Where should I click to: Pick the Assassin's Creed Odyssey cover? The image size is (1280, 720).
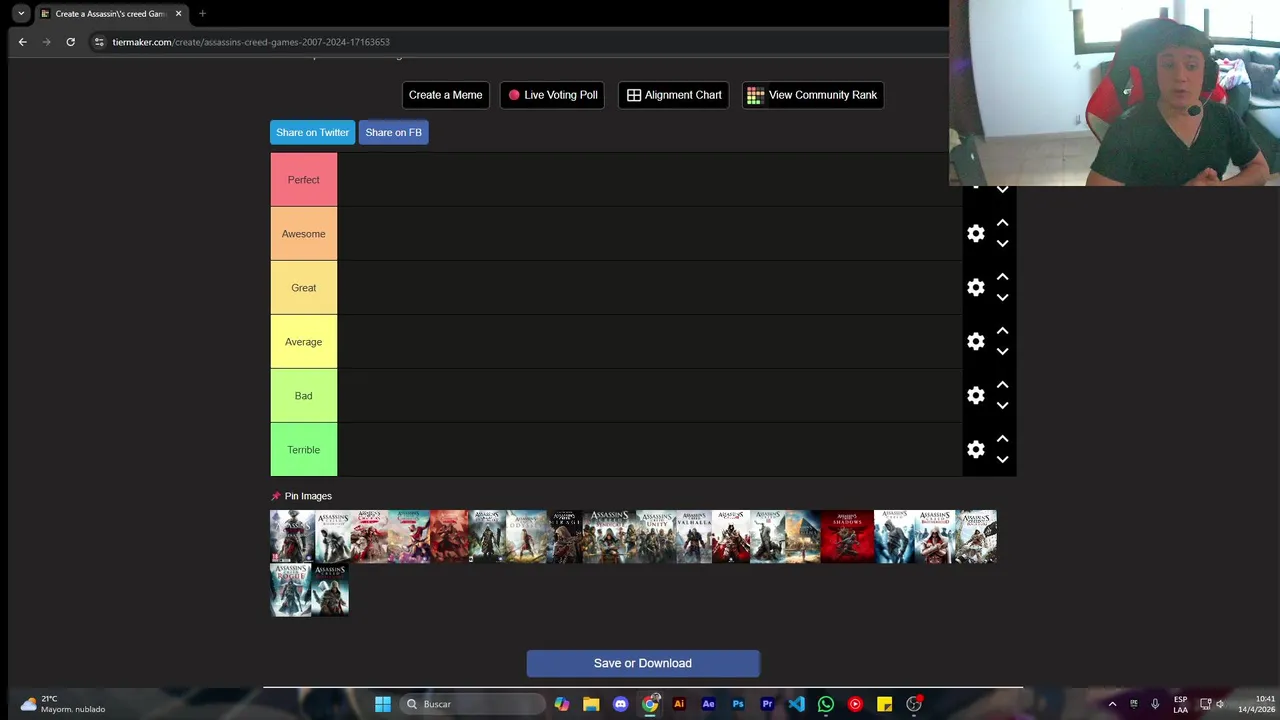(527, 537)
